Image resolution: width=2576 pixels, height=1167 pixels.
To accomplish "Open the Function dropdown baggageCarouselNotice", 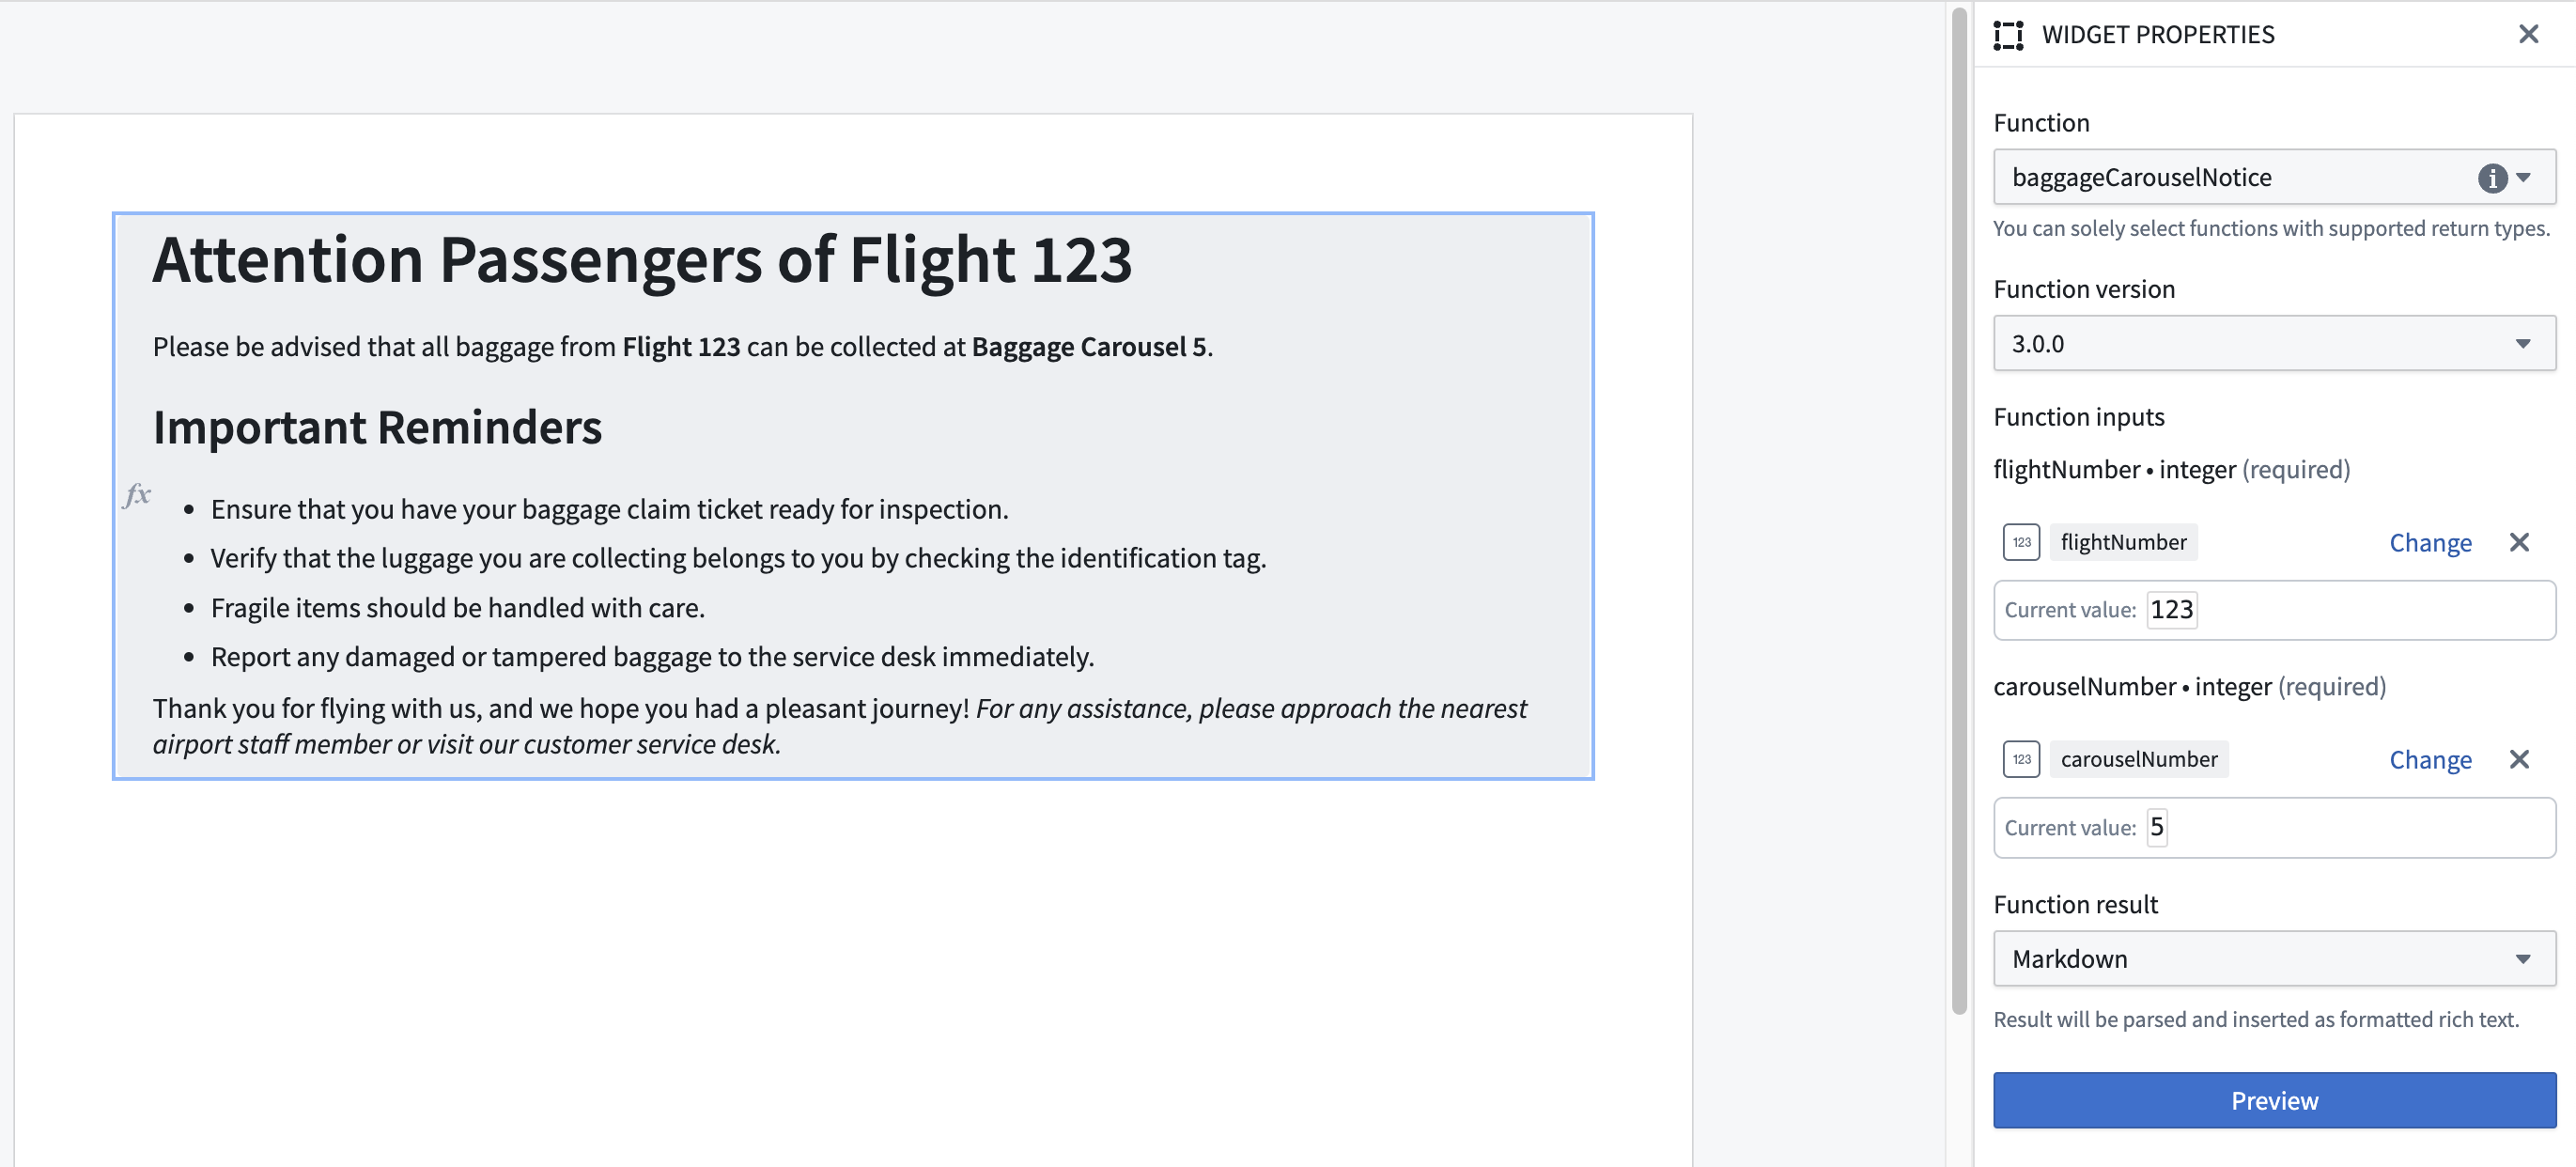I will 2274,177.
